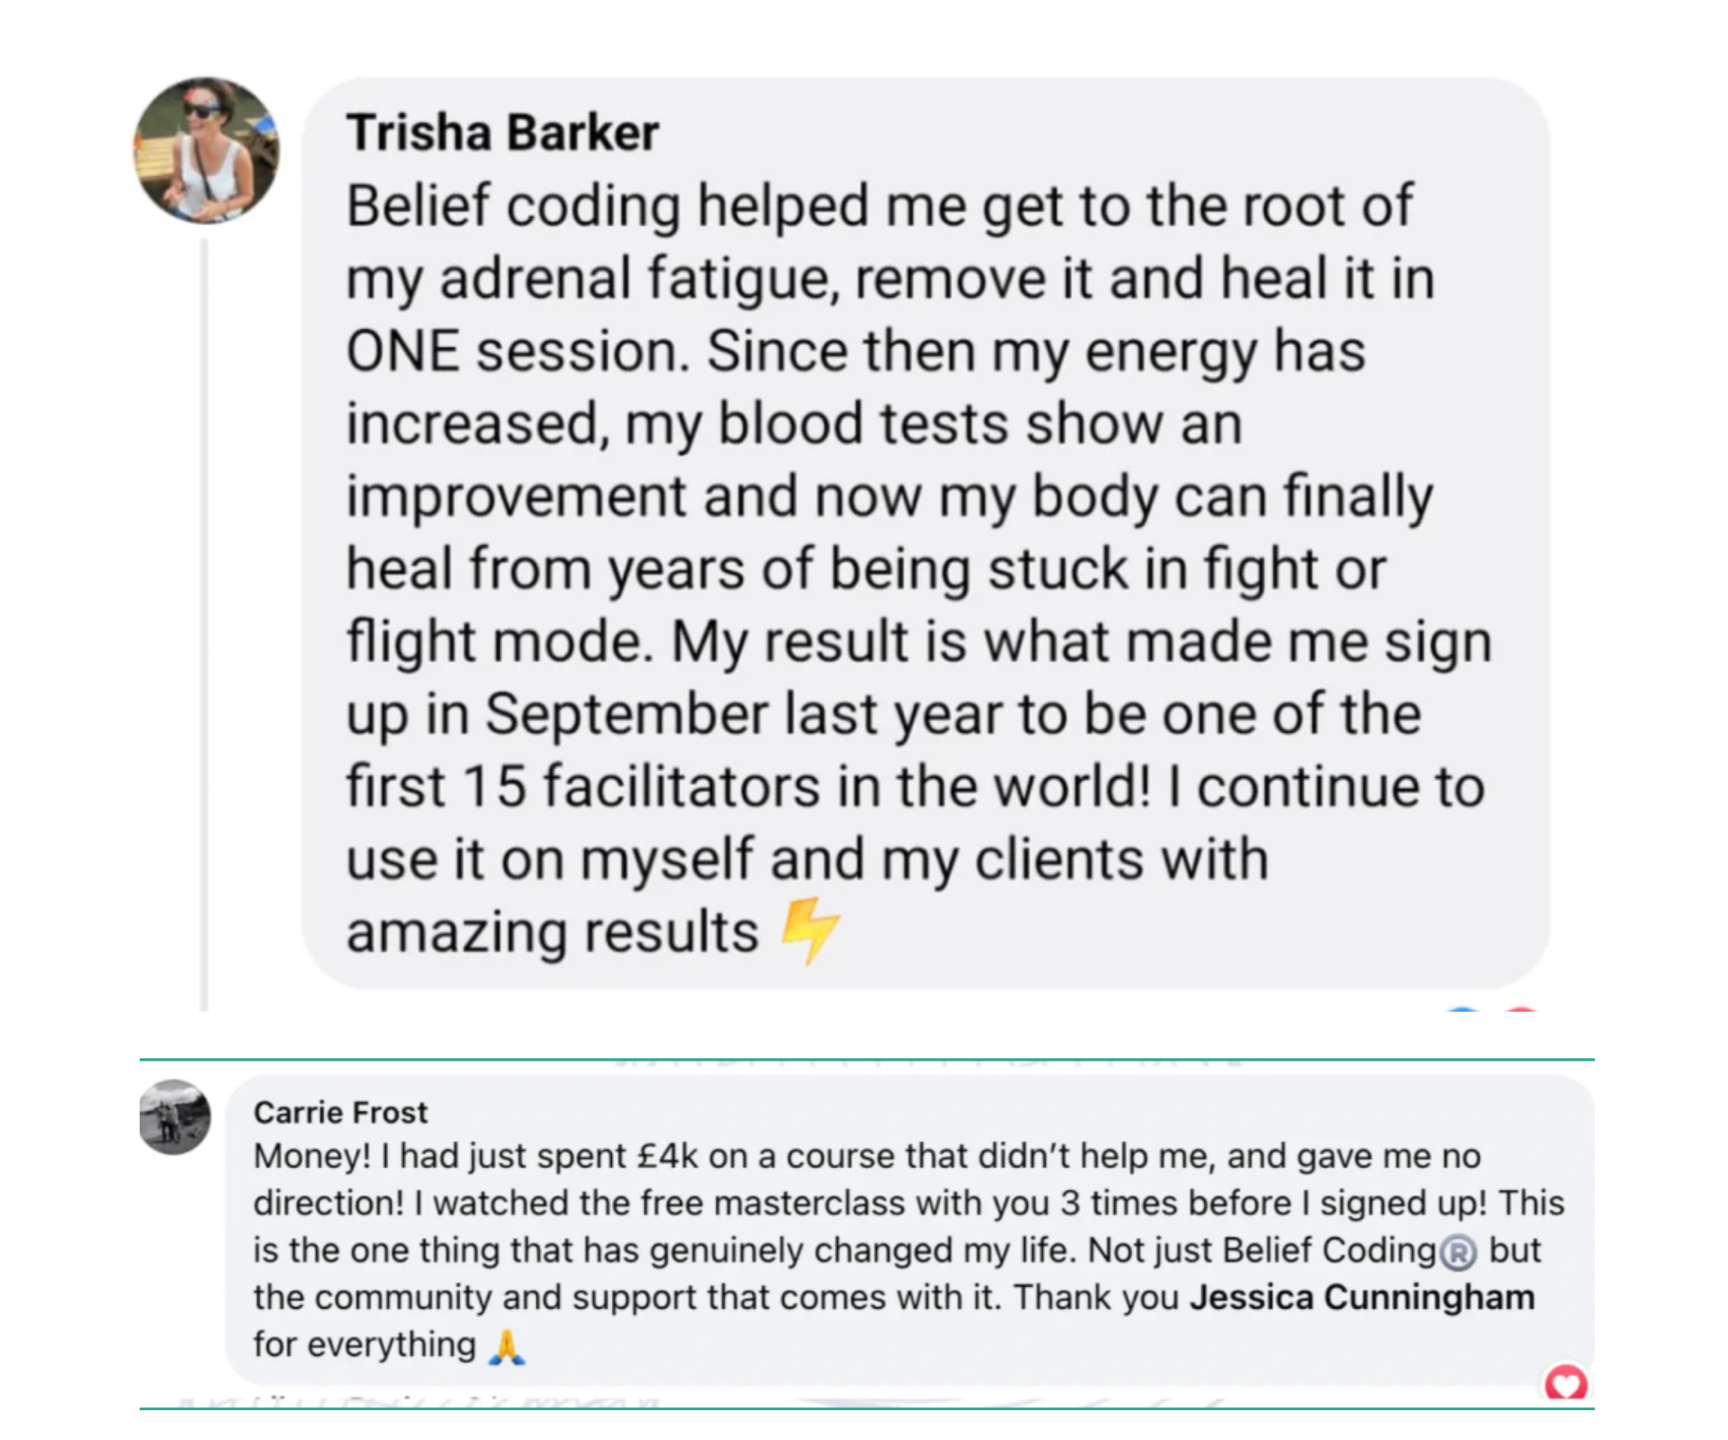Click the praying hands emoji
The width and height of the screenshot is (1728, 1440).
pos(507,1346)
